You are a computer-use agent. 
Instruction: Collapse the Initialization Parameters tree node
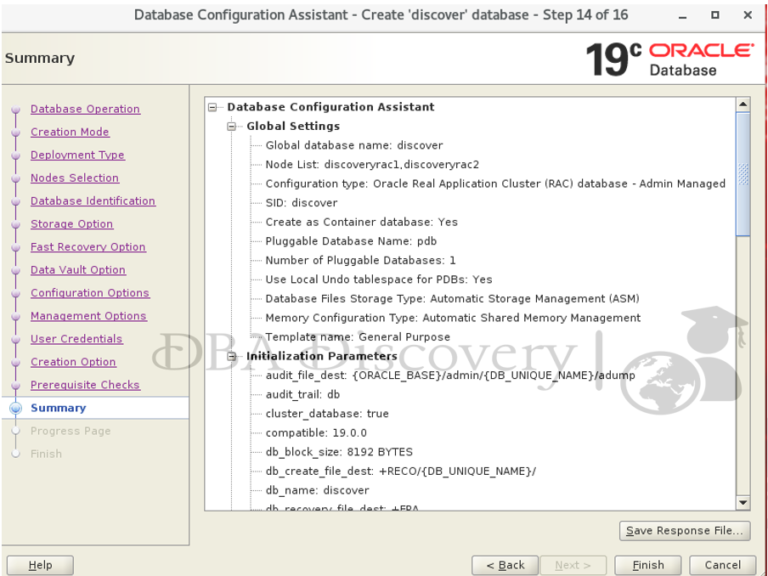[232, 356]
